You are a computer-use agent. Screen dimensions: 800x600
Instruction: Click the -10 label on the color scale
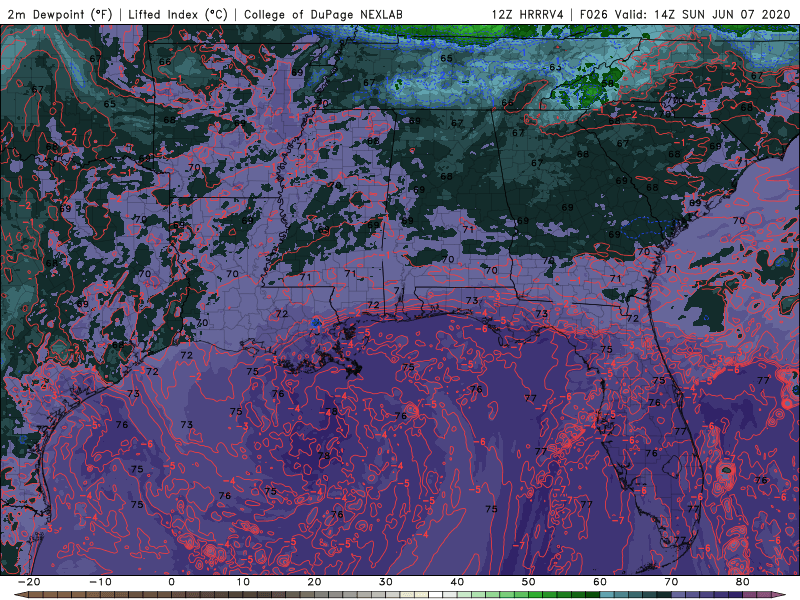pos(101,582)
